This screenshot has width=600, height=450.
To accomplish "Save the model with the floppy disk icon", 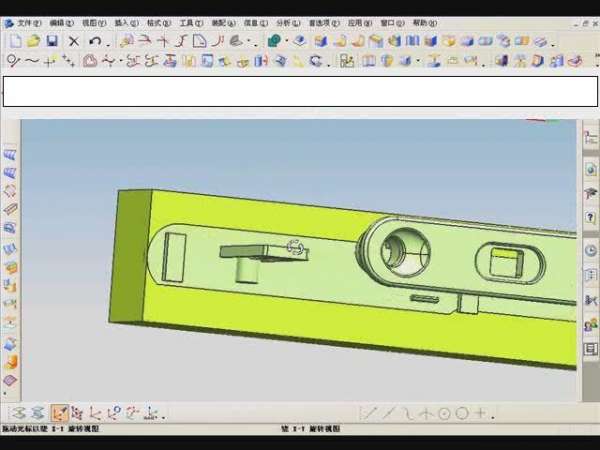I will tap(51, 41).
